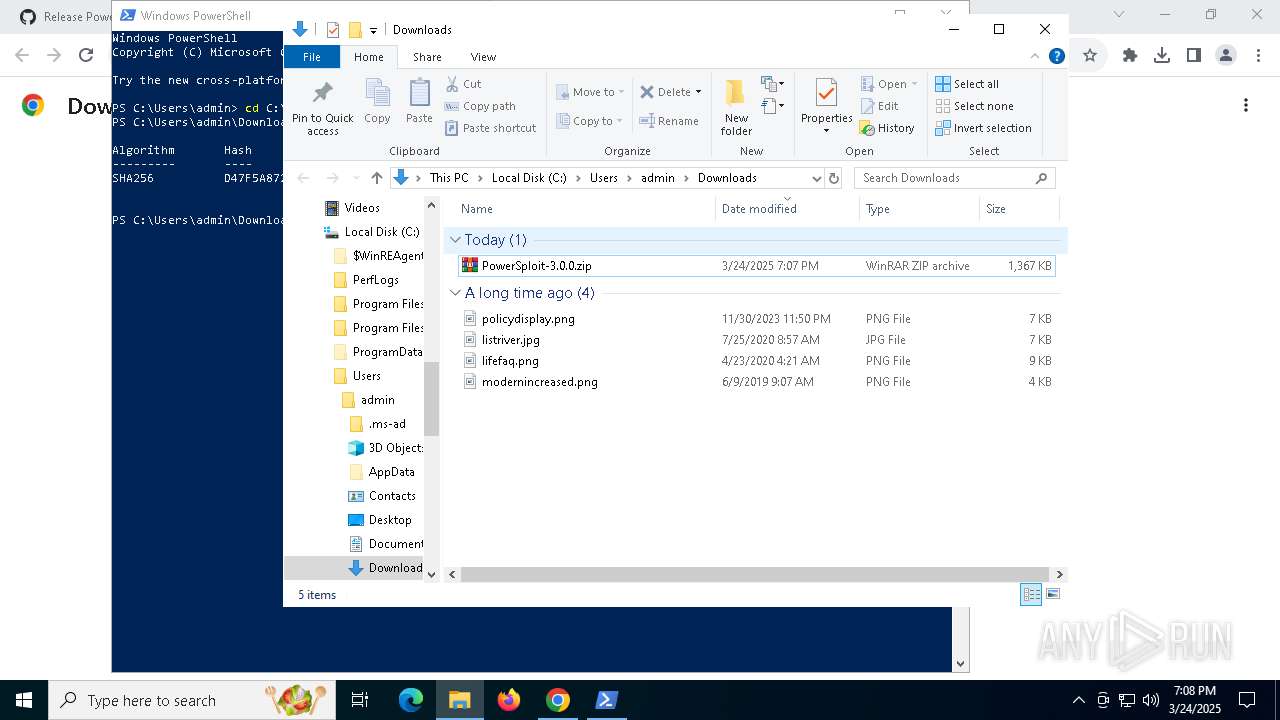Create a New folder
1280x720 pixels.
coord(736,107)
